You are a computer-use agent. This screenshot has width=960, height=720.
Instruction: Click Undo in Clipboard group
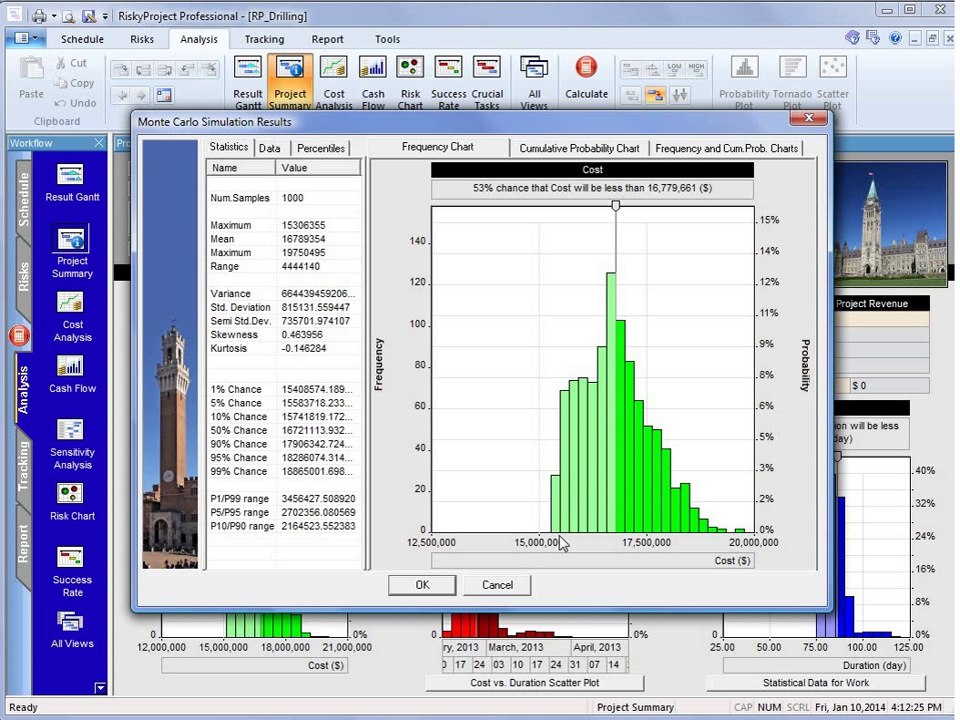[75, 103]
